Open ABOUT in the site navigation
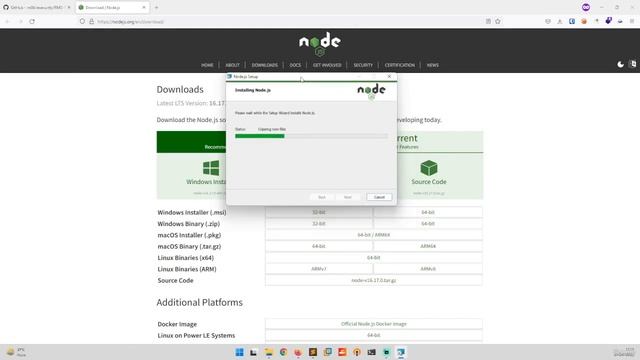 [232, 65]
